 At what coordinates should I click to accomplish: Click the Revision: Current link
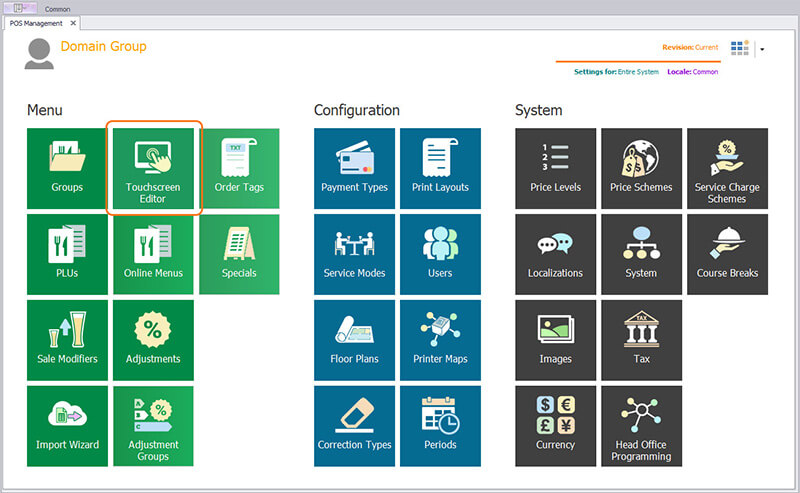pyautogui.click(x=691, y=47)
